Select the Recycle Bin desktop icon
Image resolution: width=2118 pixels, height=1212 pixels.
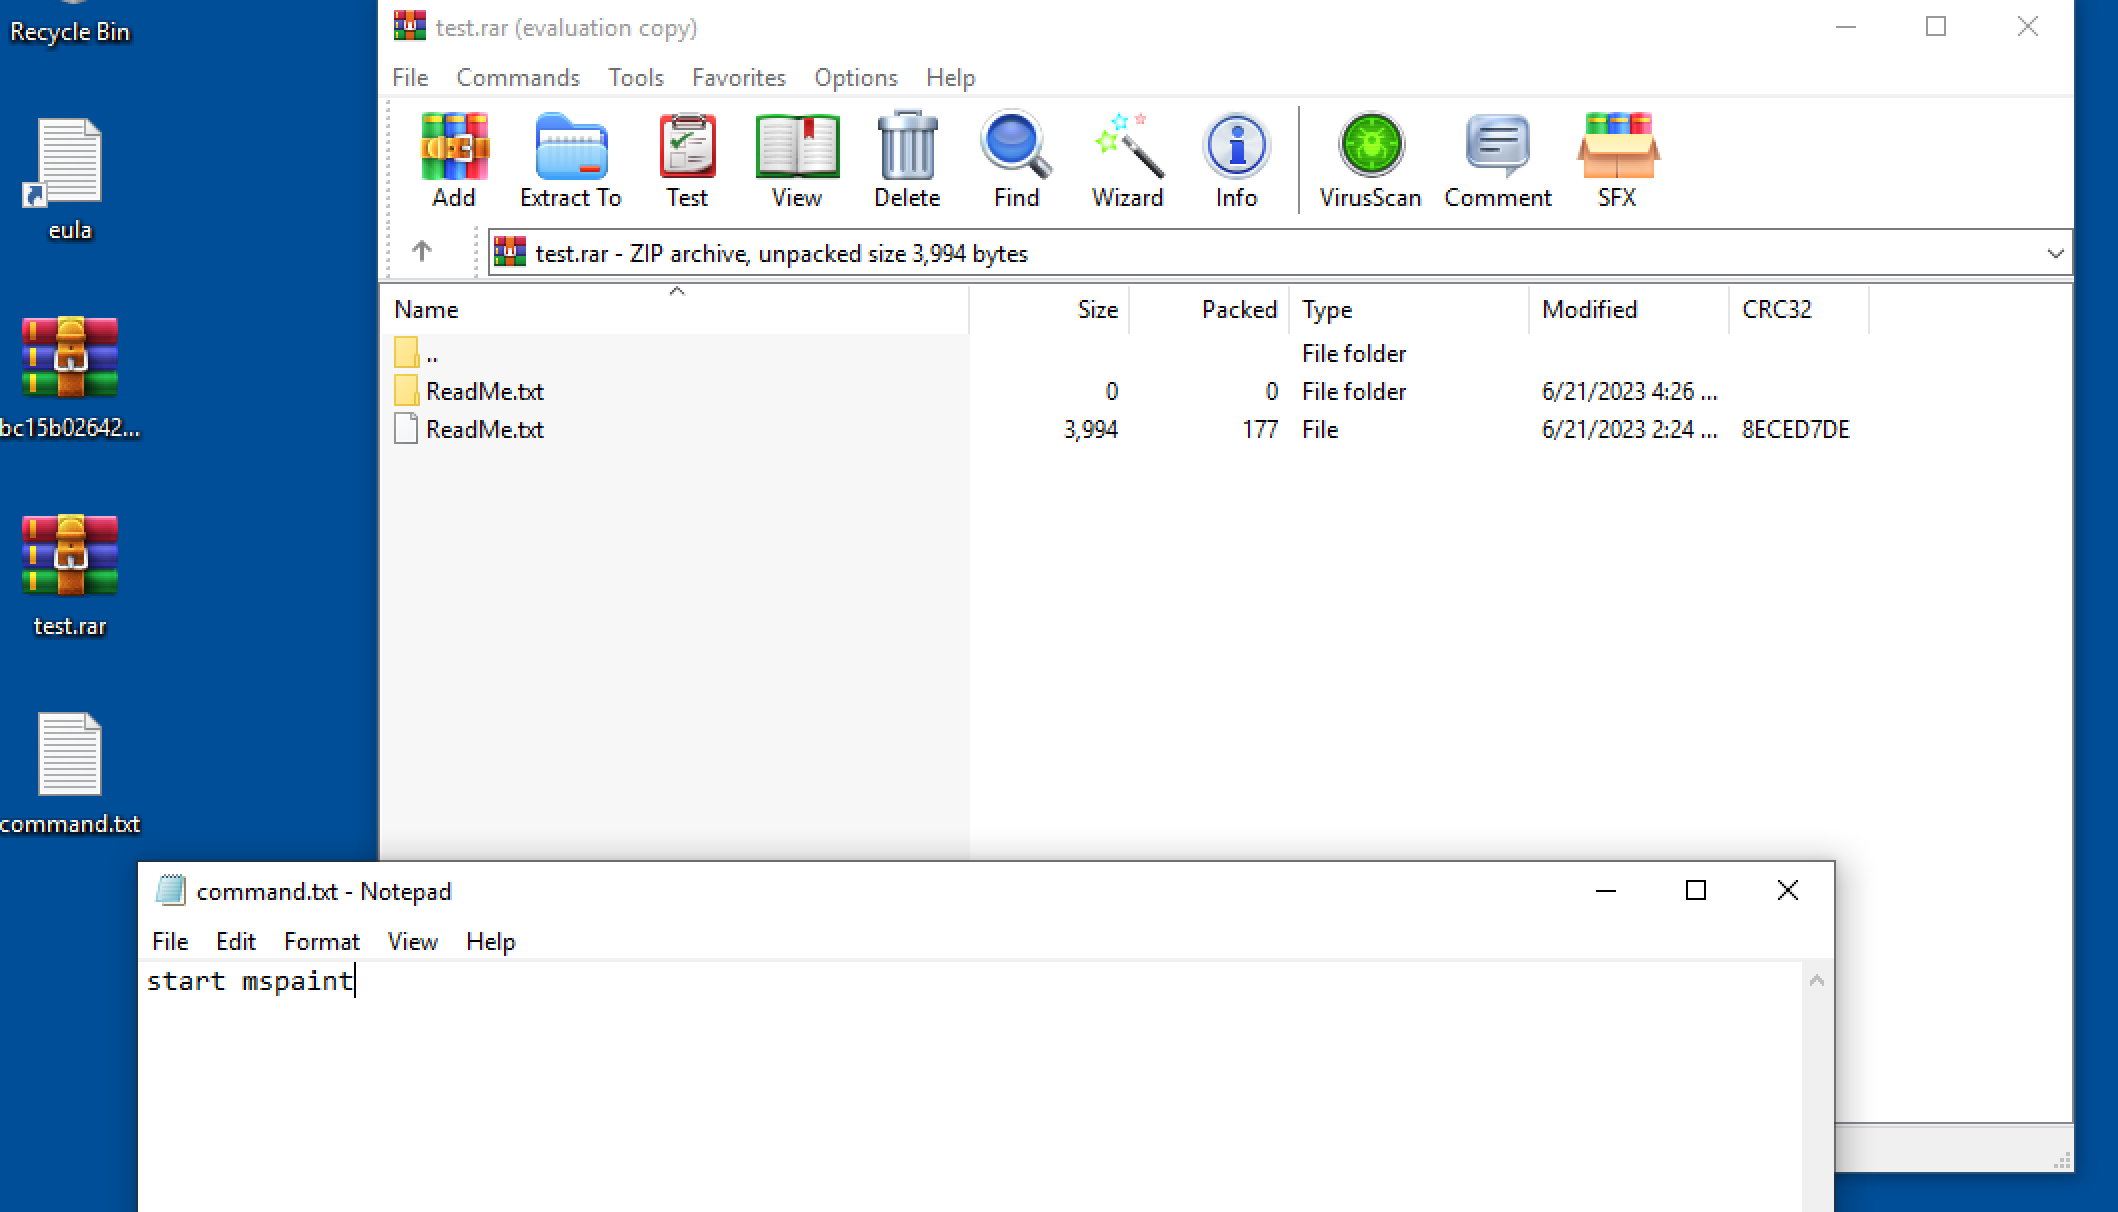click(x=70, y=22)
